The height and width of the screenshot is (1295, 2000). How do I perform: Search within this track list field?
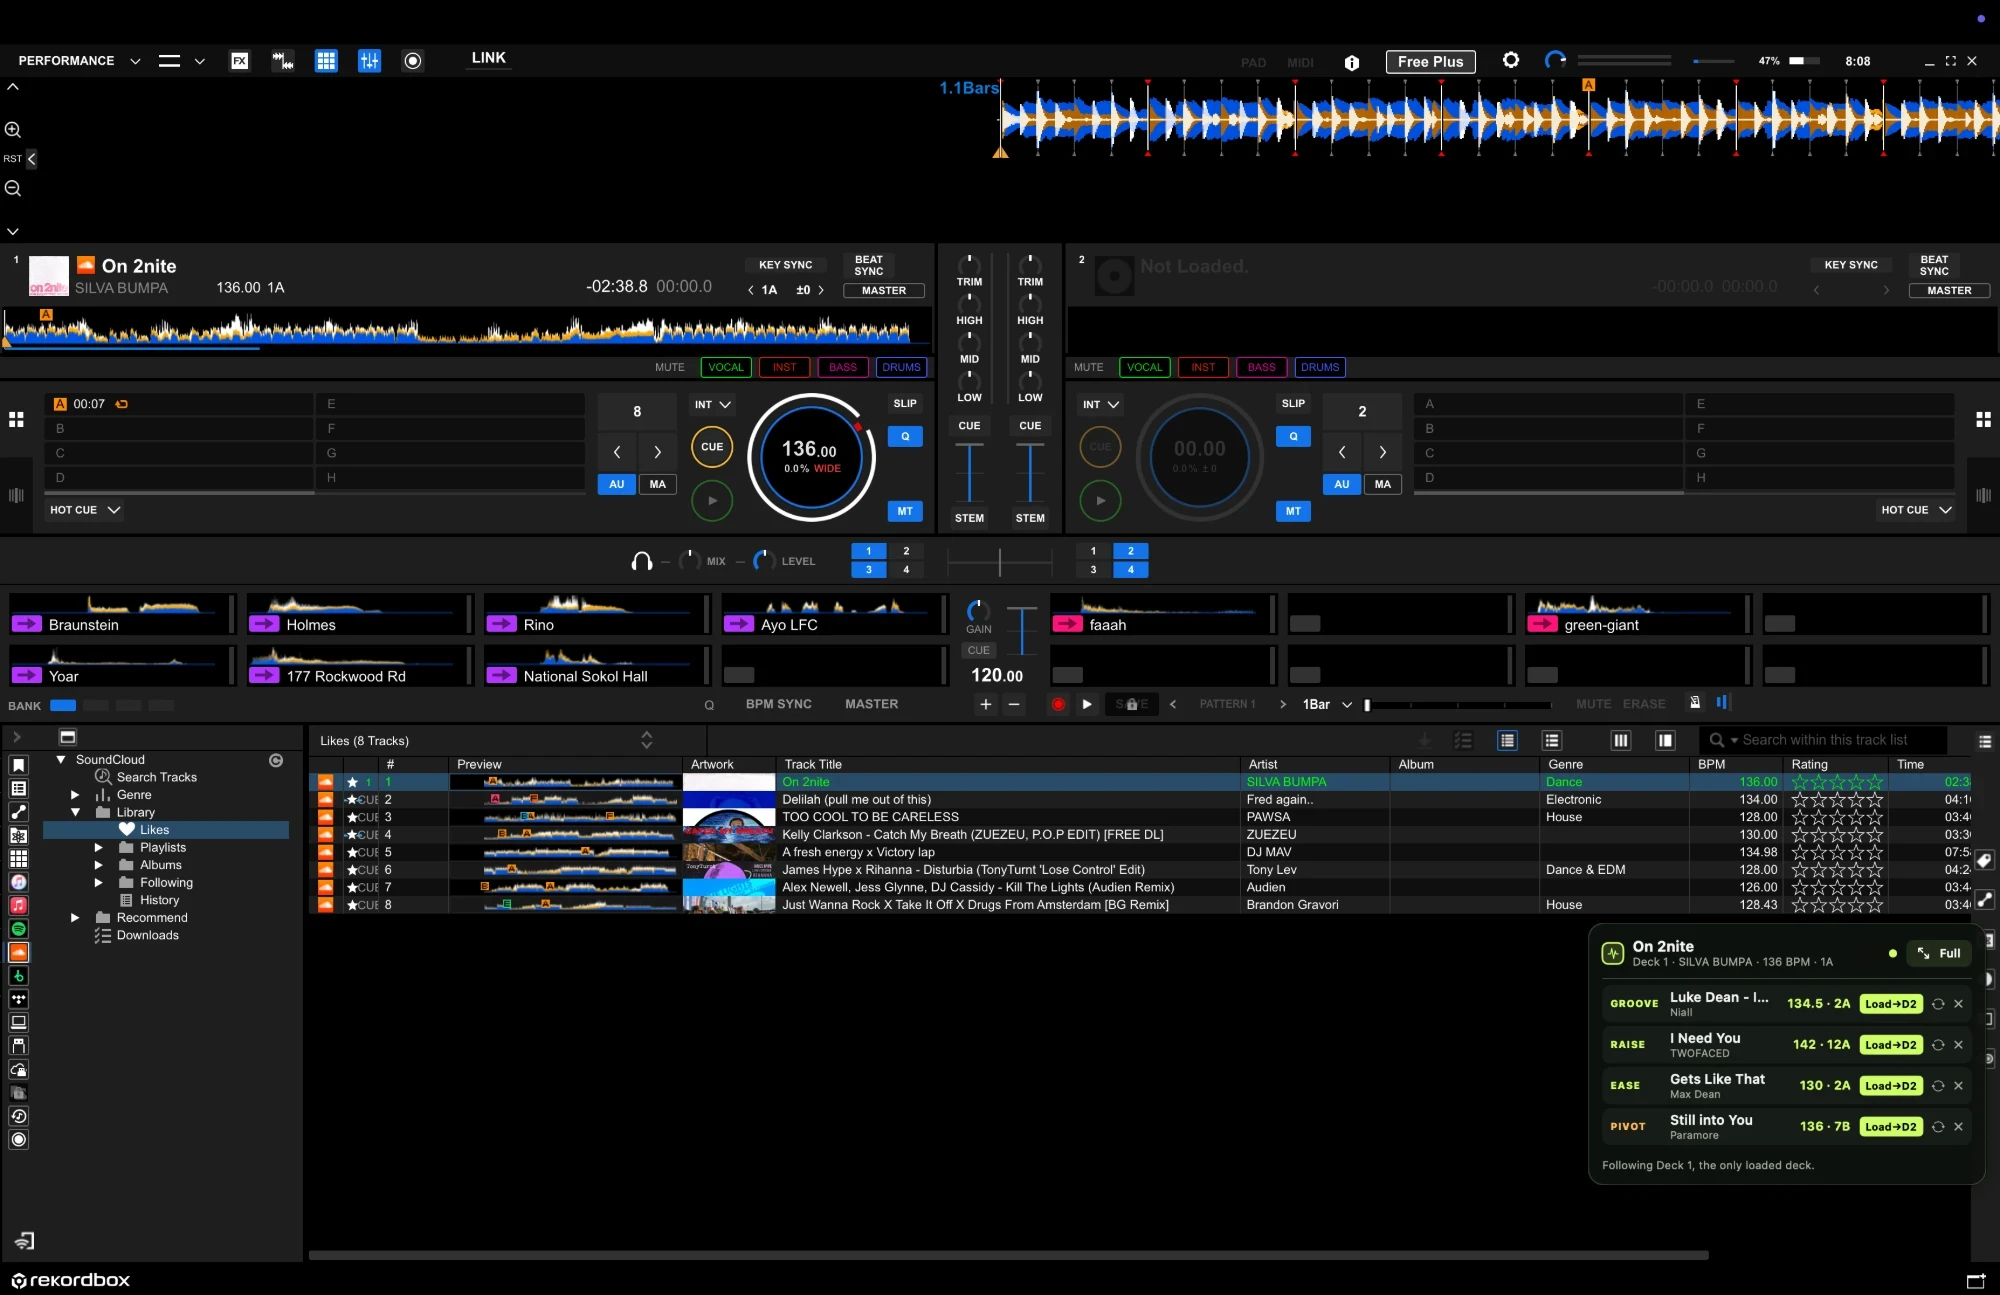pyautogui.click(x=1824, y=740)
